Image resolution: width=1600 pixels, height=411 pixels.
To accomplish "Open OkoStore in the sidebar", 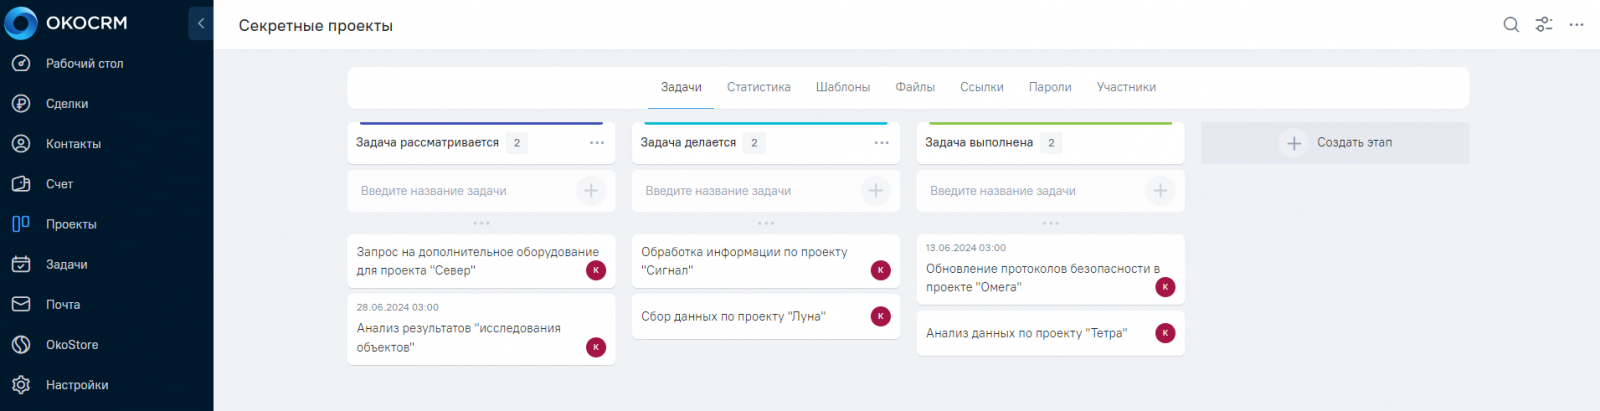I will (x=72, y=345).
